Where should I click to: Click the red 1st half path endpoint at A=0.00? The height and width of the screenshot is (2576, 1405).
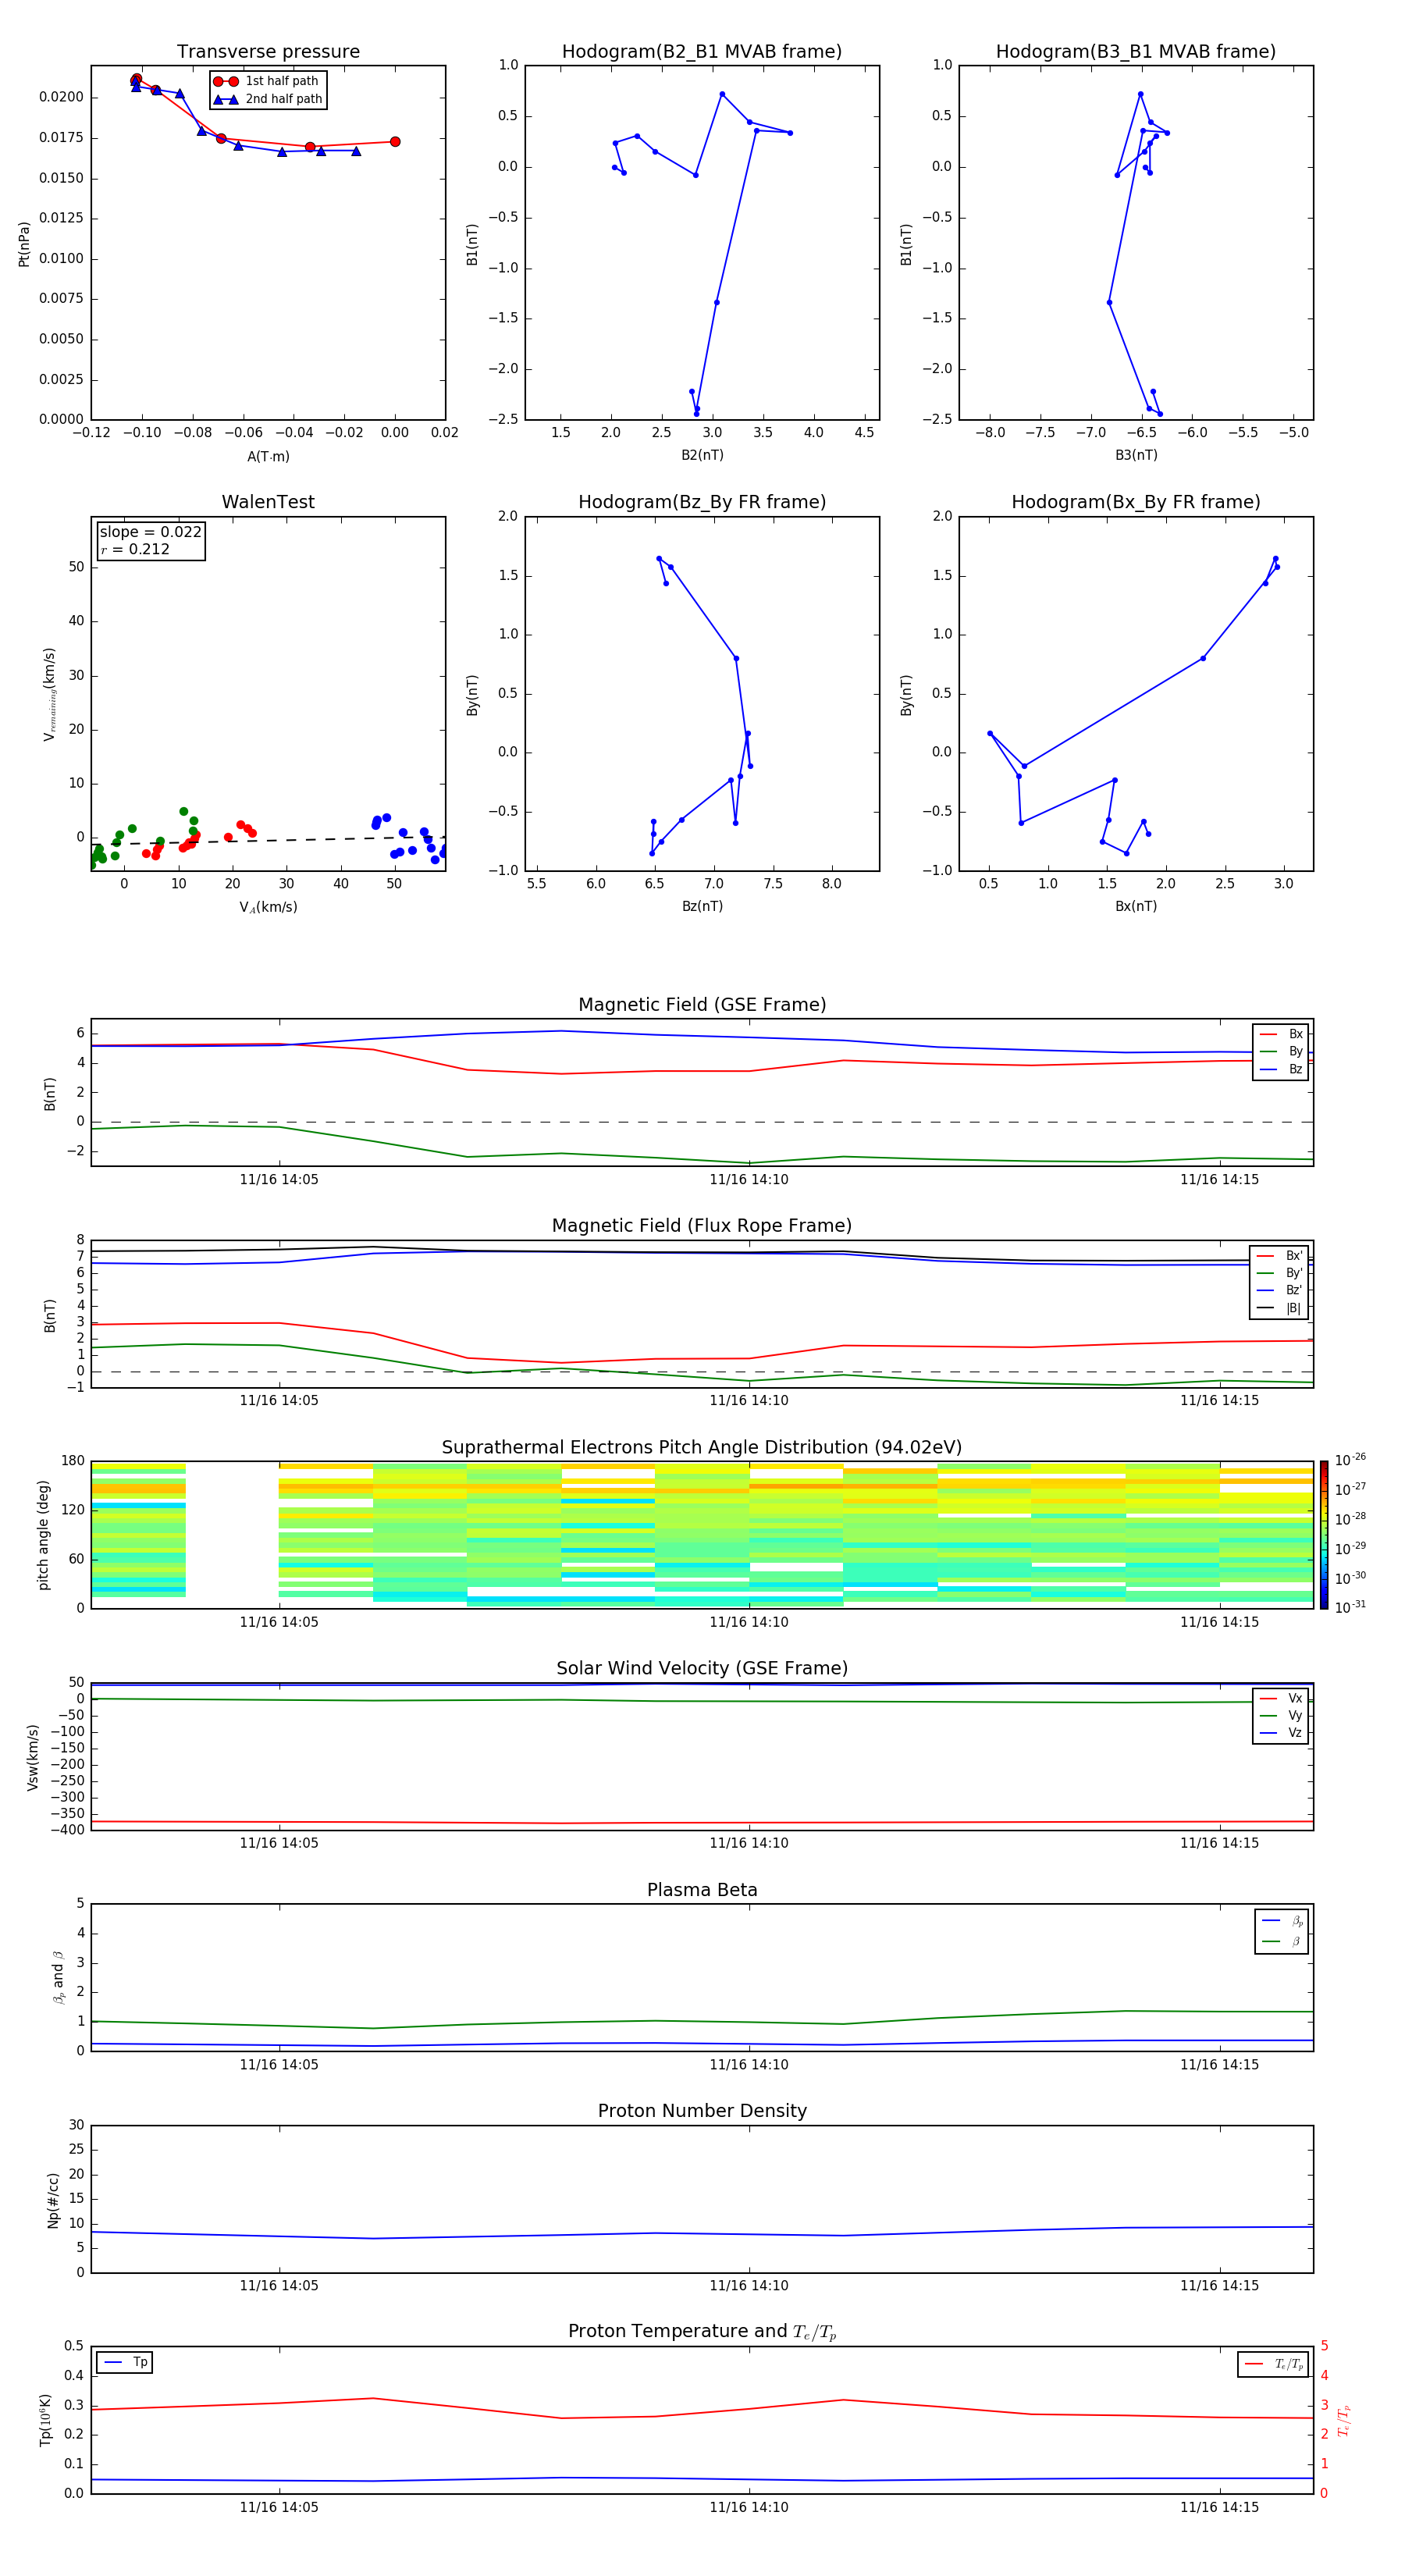pyautogui.click(x=395, y=142)
